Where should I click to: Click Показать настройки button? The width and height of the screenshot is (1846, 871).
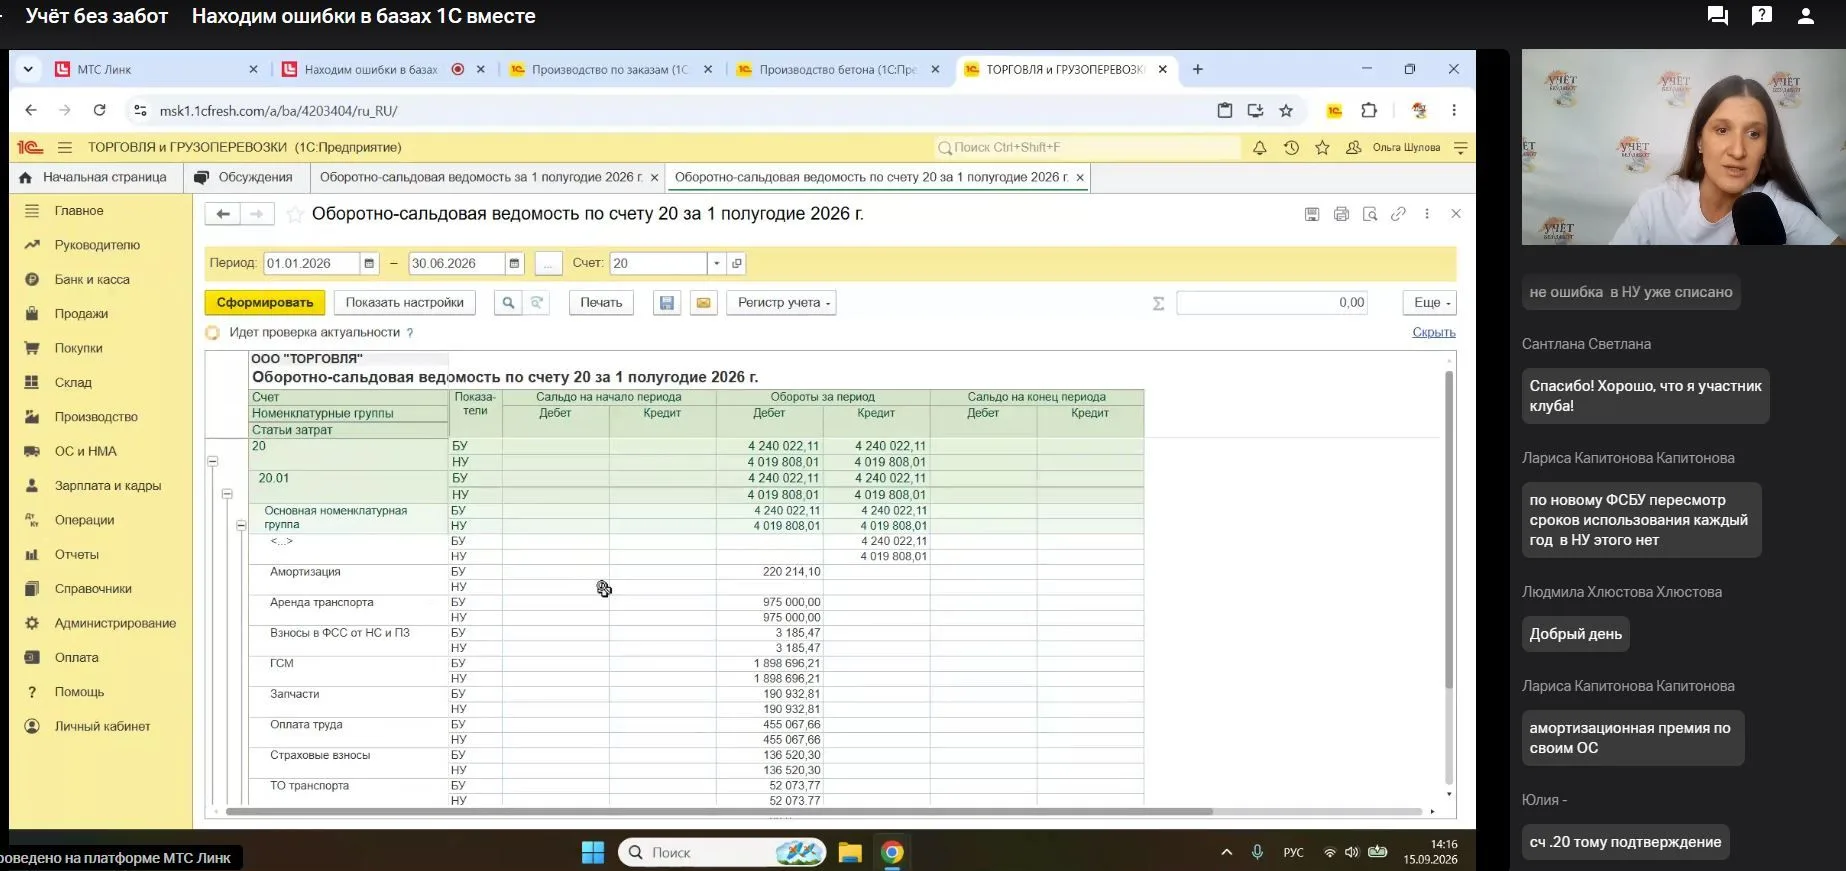pos(405,303)
